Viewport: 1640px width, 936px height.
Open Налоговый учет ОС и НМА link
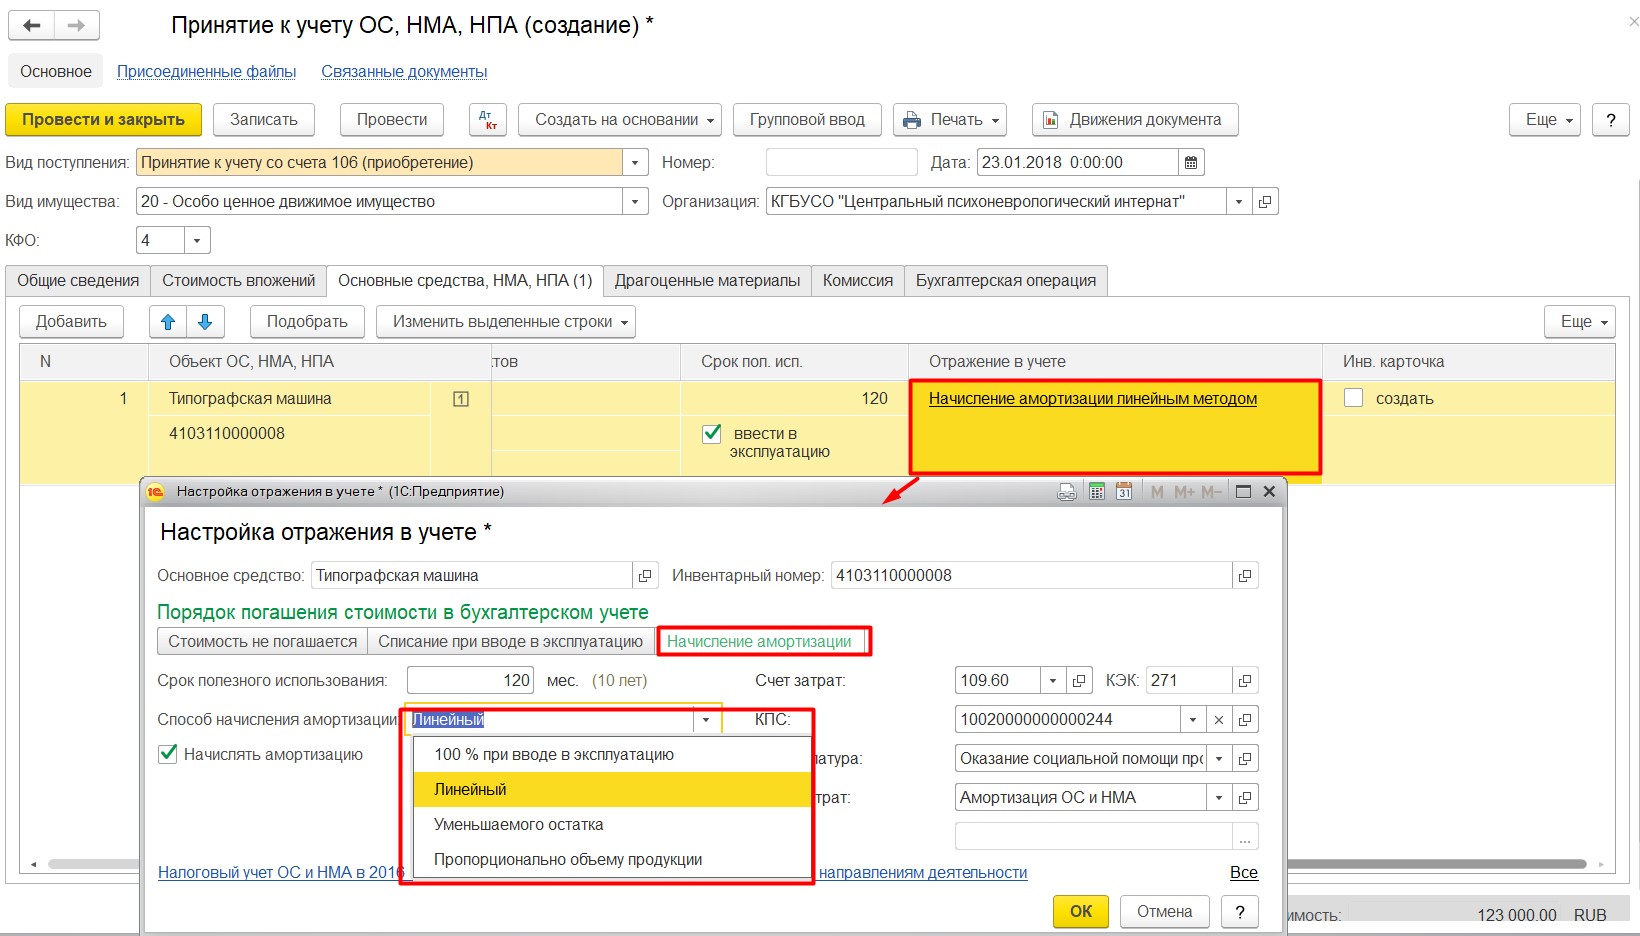tap(281, 873)
